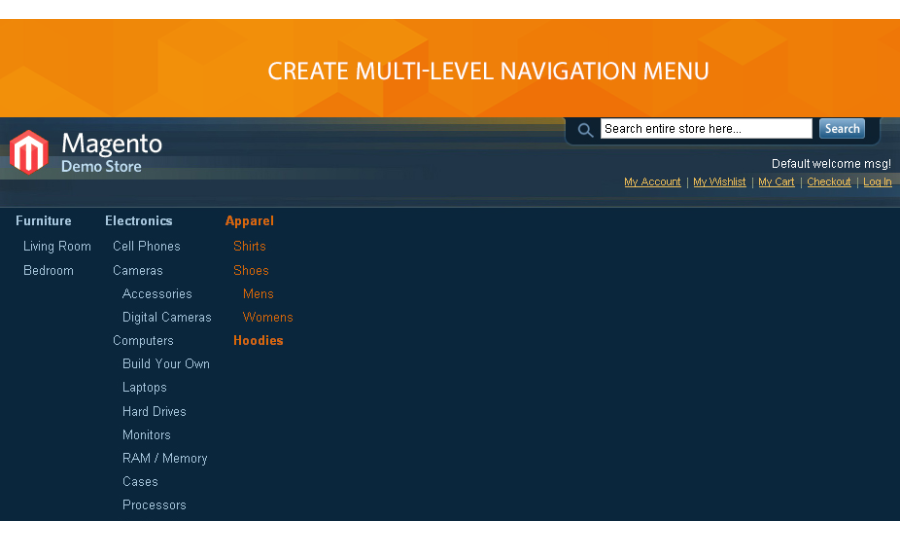Click the search entire store input field
Image resolution: width=900 pixels, height=540 pixels.
(705, 129)
